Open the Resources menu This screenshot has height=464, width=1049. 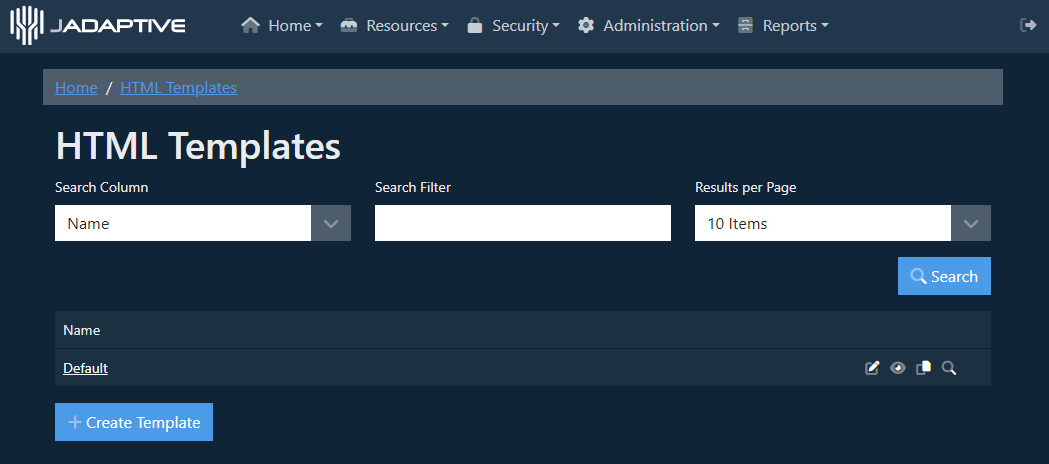coord(395,26)
